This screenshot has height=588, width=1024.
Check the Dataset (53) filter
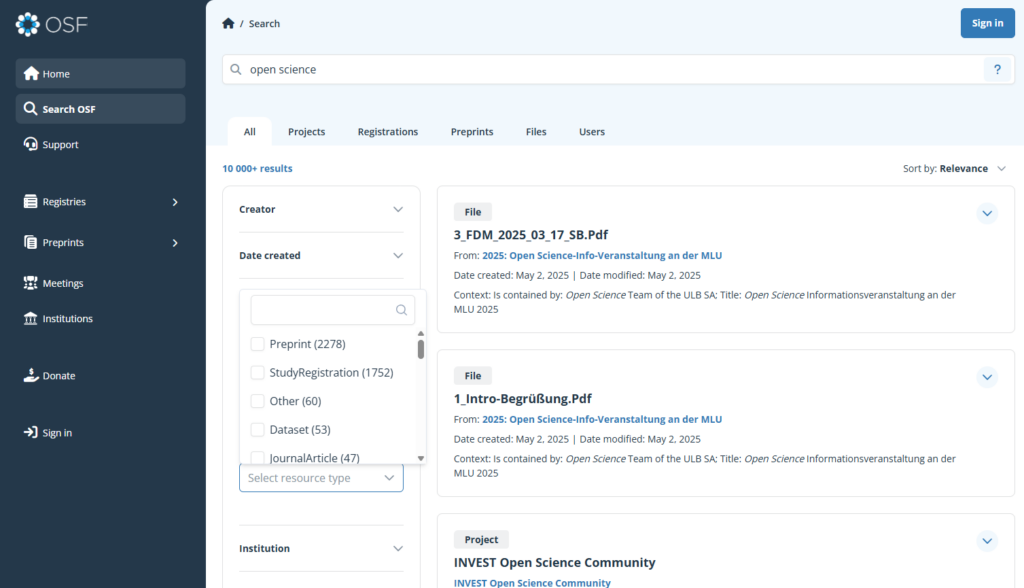point(257,429)
